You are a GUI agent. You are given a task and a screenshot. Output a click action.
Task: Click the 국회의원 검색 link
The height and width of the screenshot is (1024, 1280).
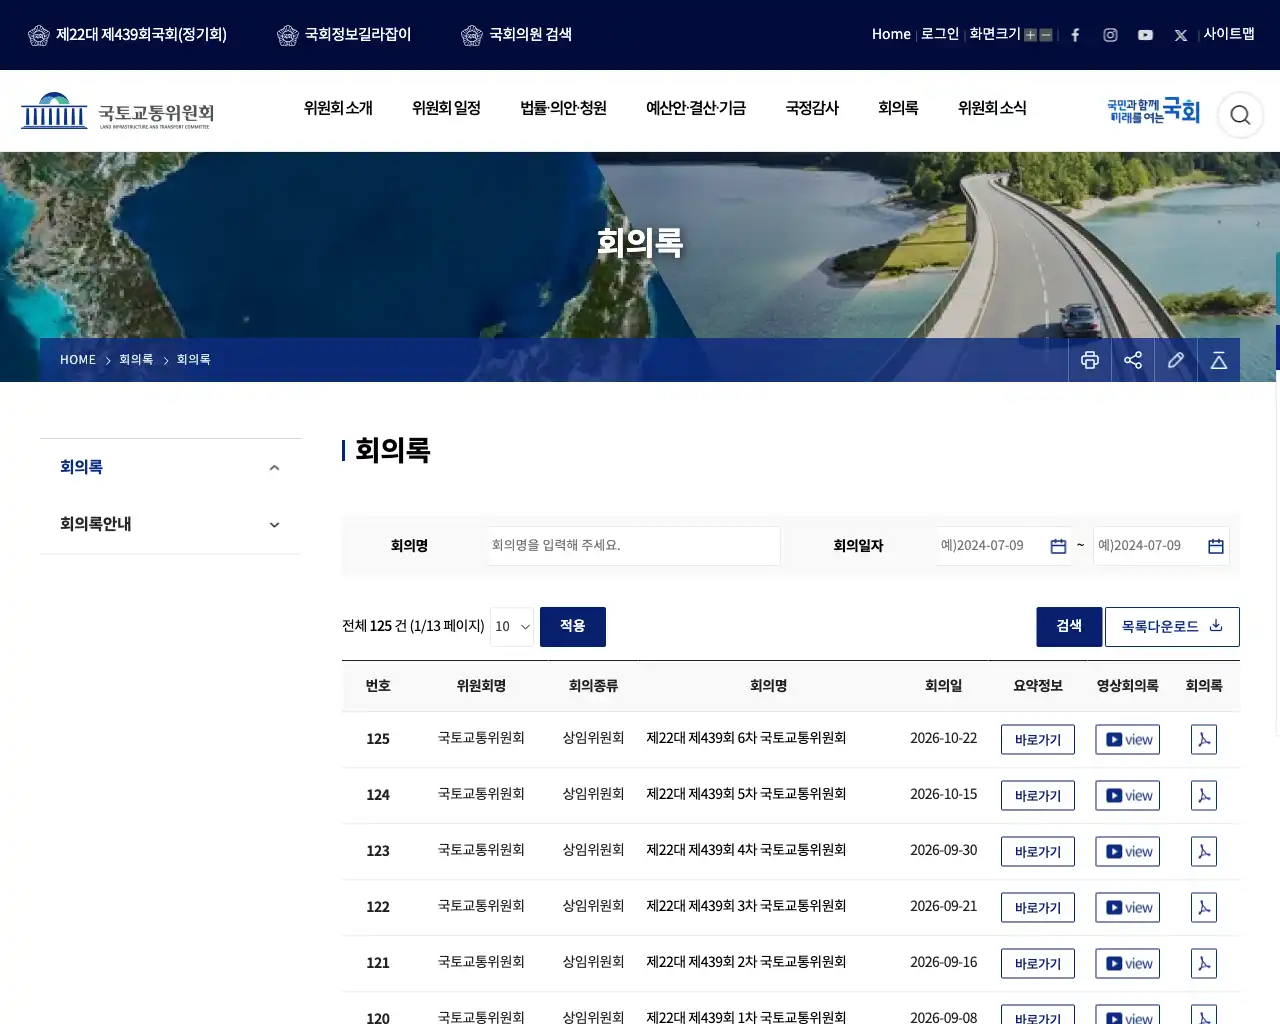pos(517,35)
